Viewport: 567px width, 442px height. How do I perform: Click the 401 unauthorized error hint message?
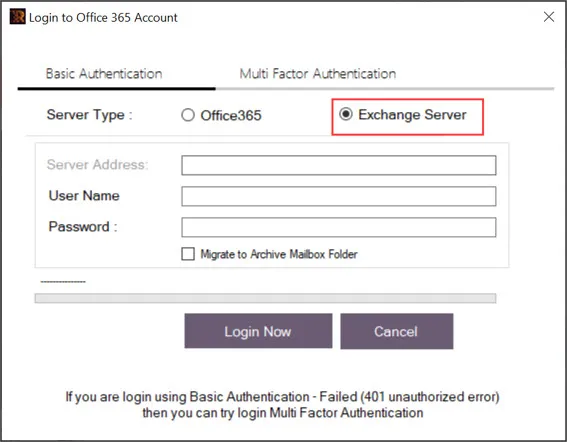(282, 405)
